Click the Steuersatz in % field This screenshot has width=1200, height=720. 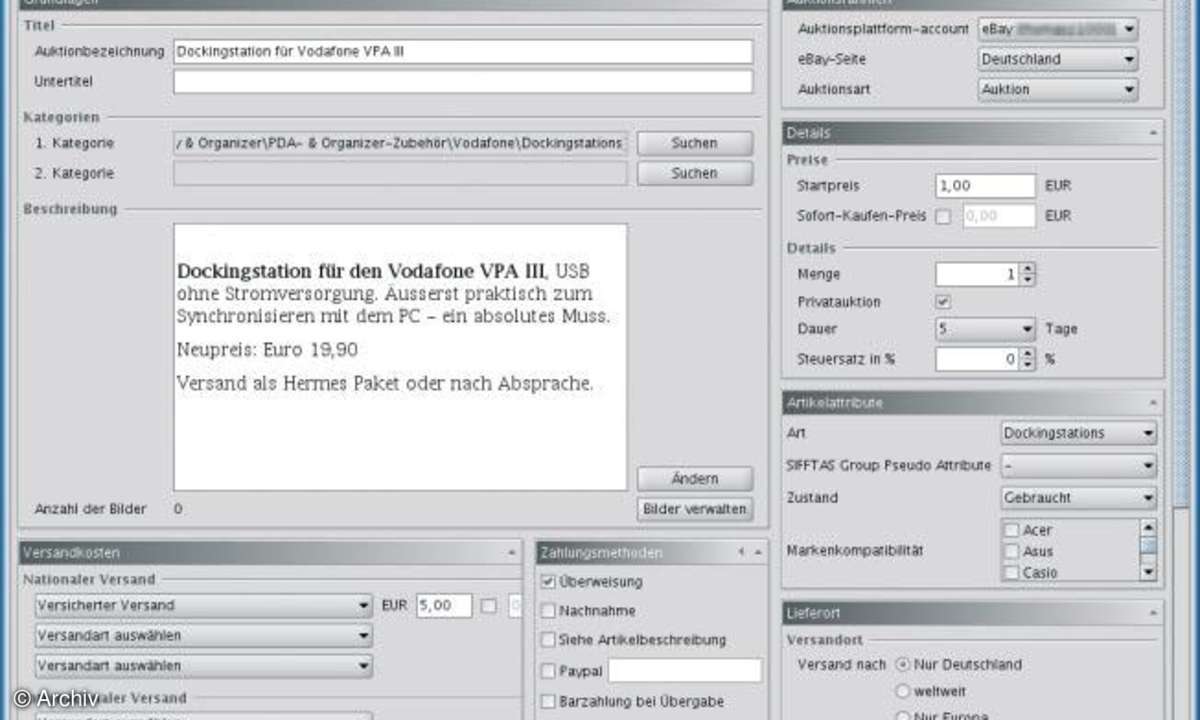(x=978, y=358)
